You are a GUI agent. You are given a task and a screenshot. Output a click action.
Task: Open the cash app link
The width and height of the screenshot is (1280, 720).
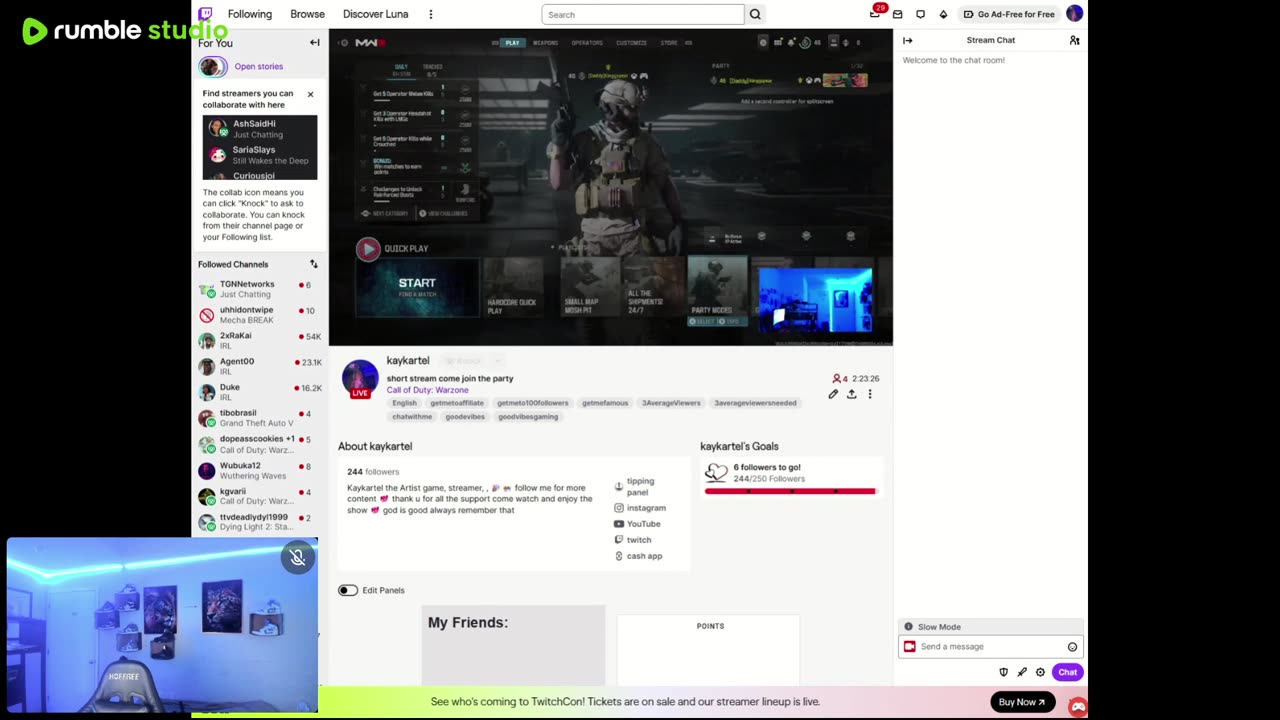coord(638,556)
